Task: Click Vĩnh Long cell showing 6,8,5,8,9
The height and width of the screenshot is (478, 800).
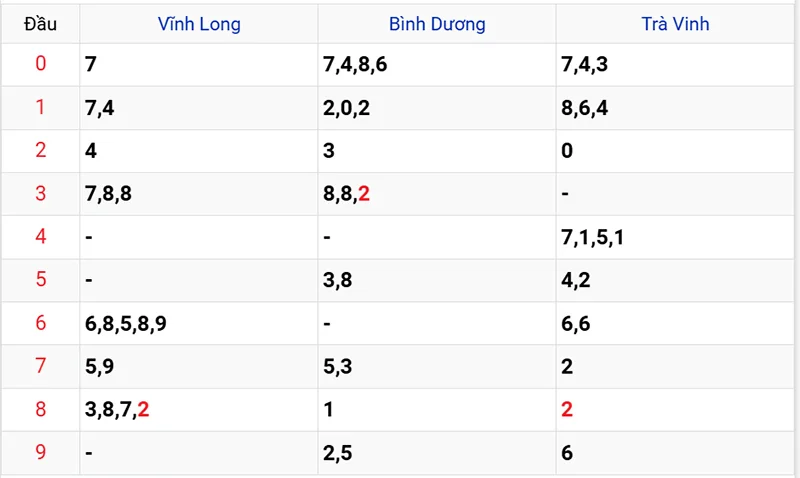Action: (125, 323)
